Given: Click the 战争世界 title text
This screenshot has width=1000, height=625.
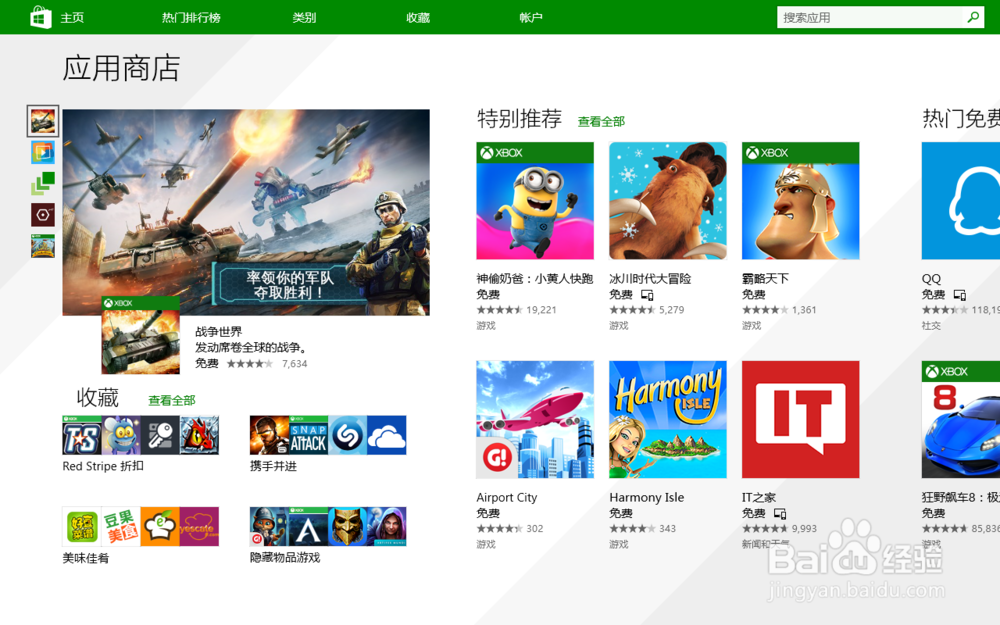Looking at the screenshot, I should pos(219,332).
